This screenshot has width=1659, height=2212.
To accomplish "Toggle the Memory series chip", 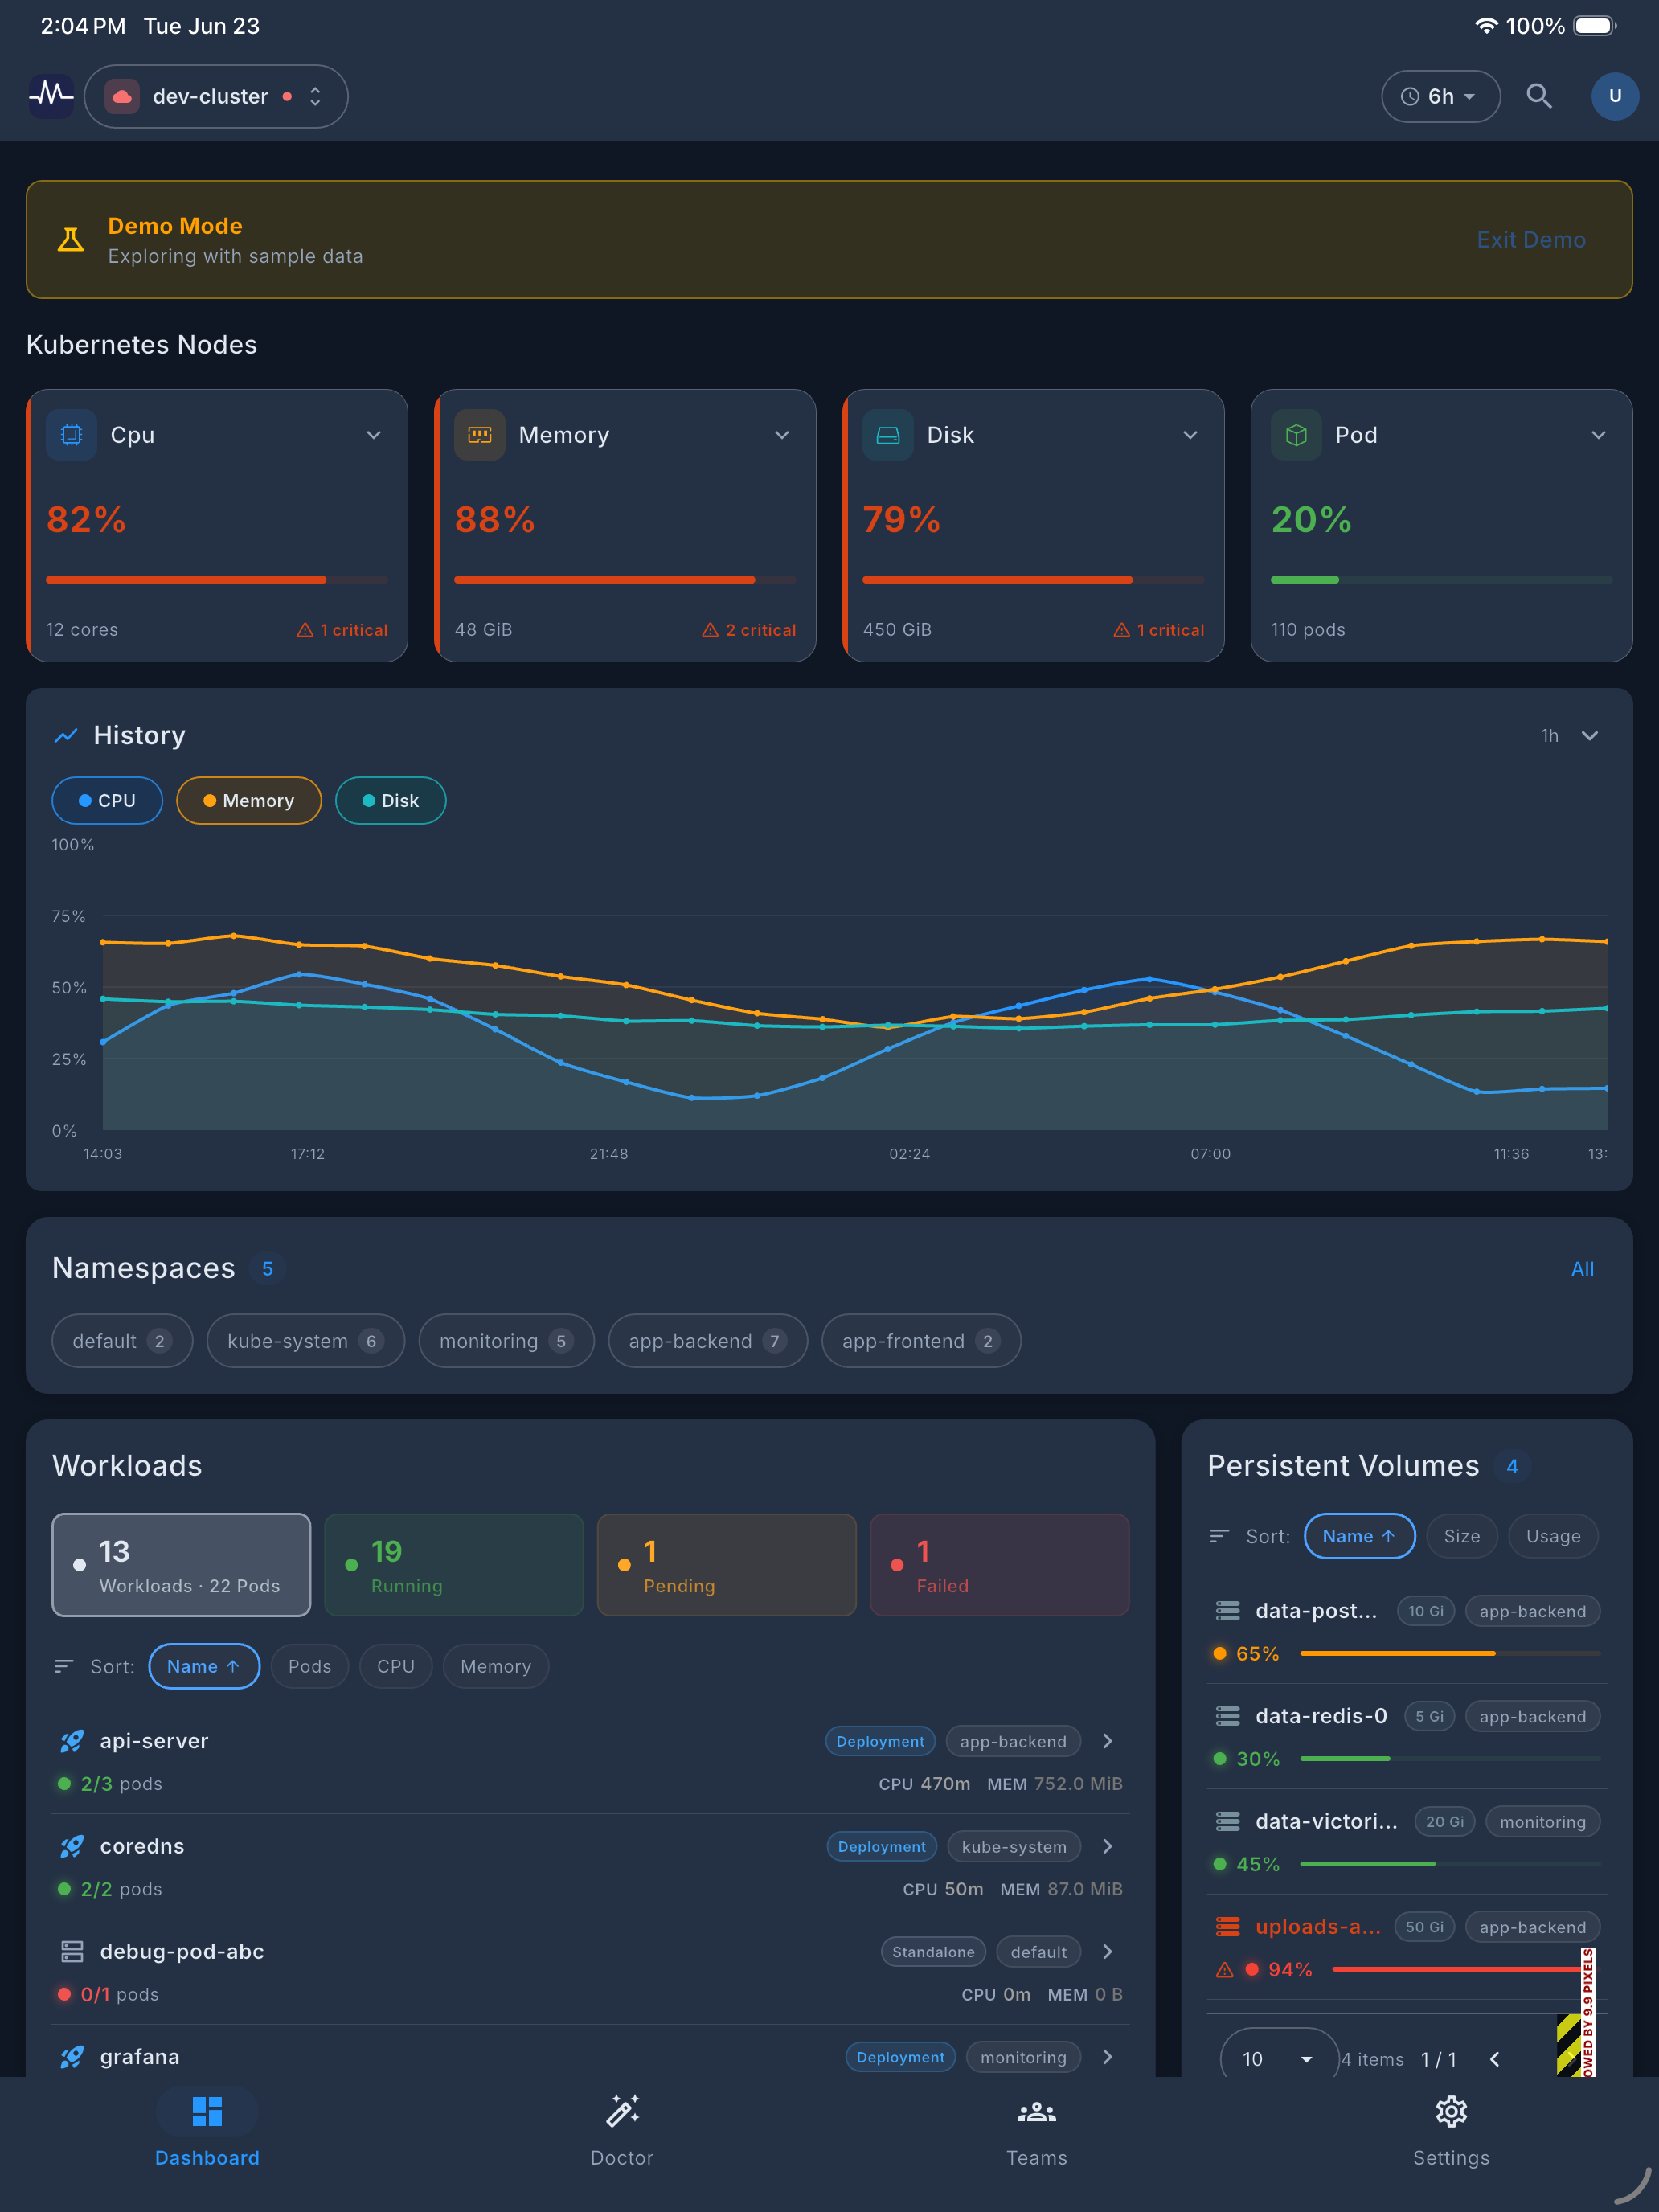I will (x=249, y=801).
